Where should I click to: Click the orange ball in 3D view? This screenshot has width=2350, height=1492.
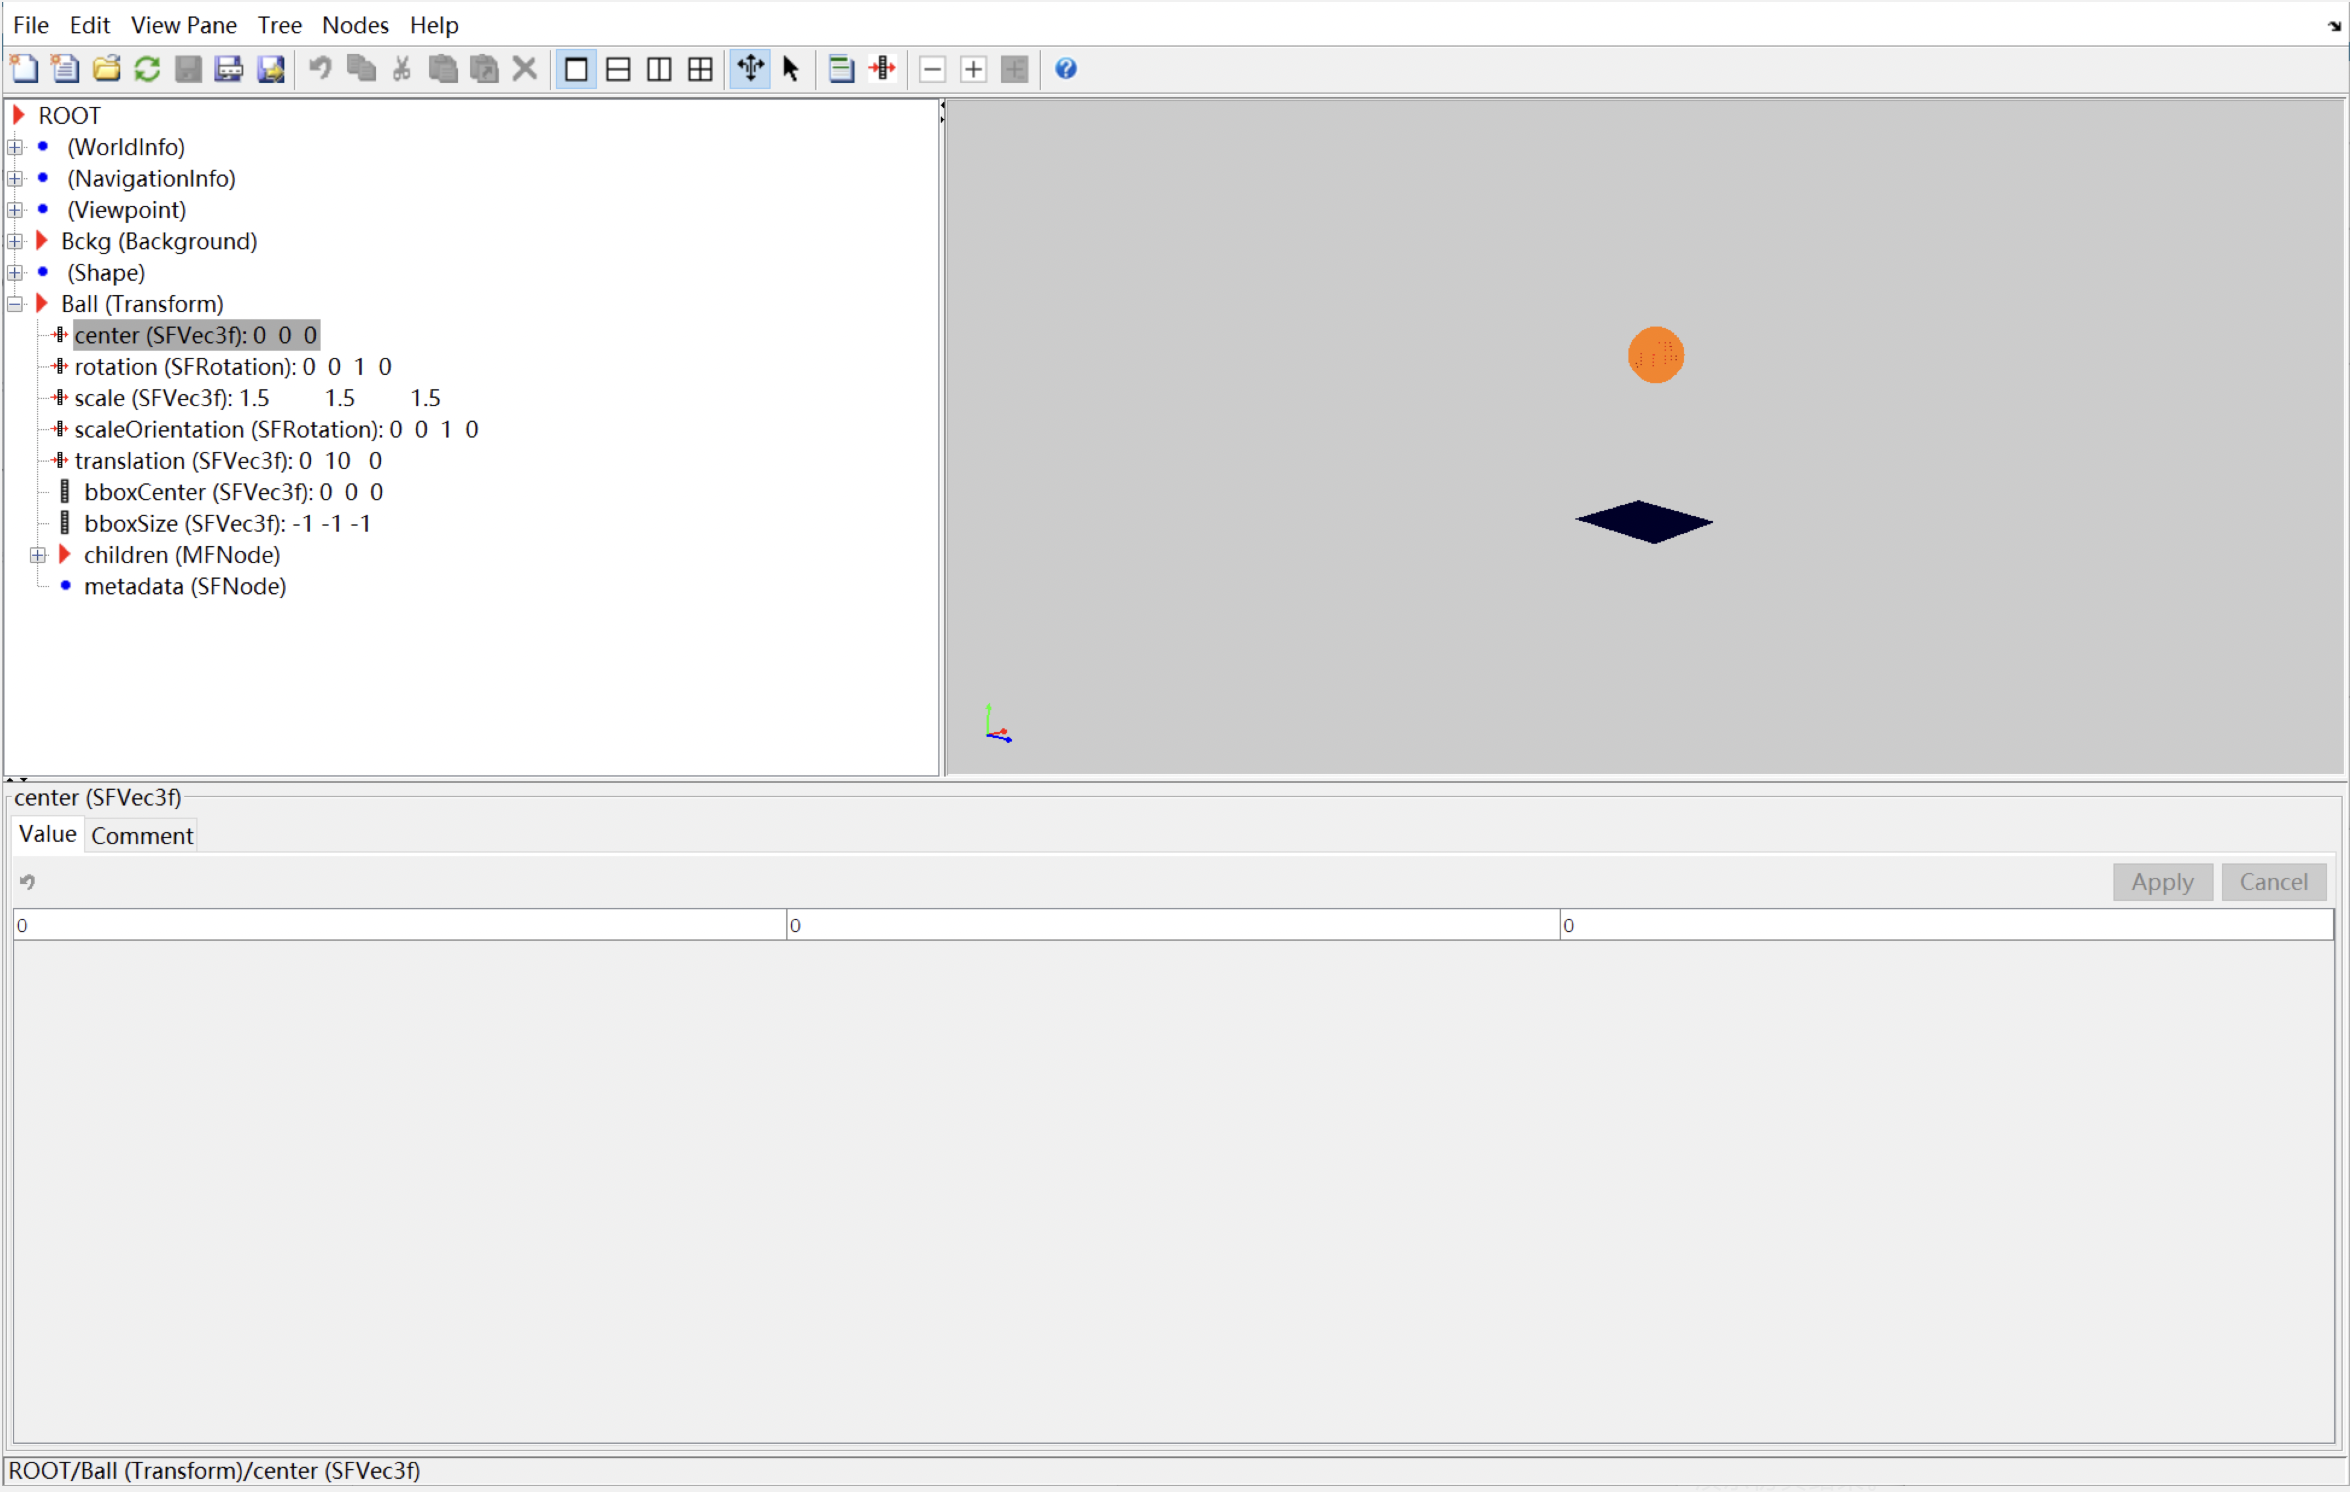[1655, 355]
